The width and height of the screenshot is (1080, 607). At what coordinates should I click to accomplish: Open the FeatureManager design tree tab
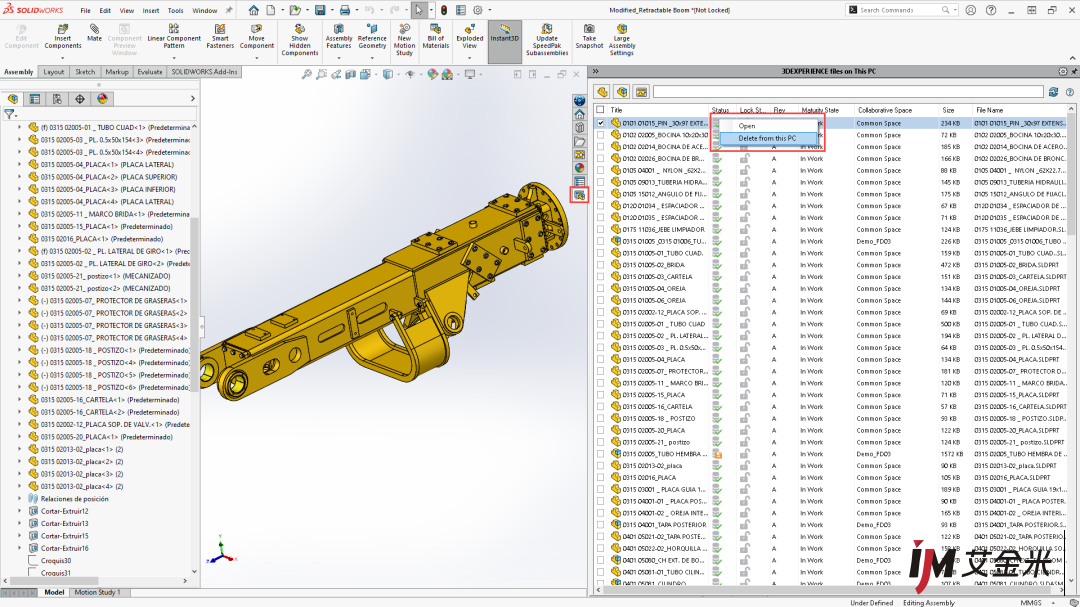12,99
